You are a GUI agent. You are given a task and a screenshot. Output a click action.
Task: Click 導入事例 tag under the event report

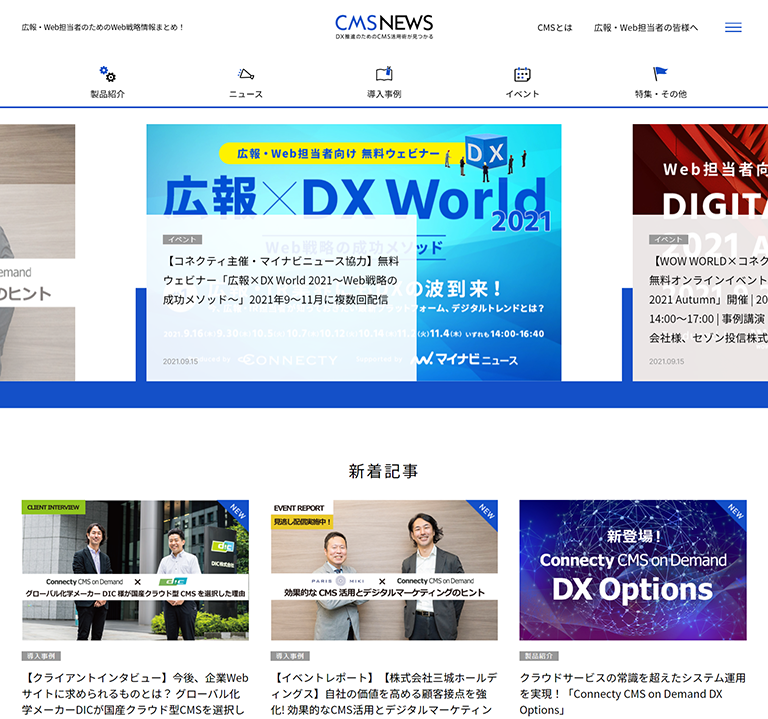tap(290, 656)
